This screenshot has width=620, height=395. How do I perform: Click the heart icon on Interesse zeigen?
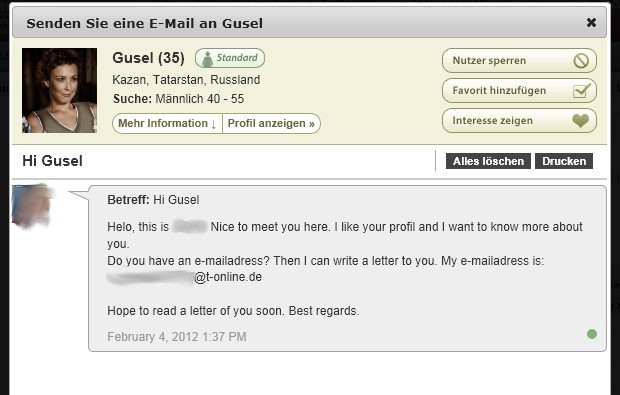tap(580, 121)
